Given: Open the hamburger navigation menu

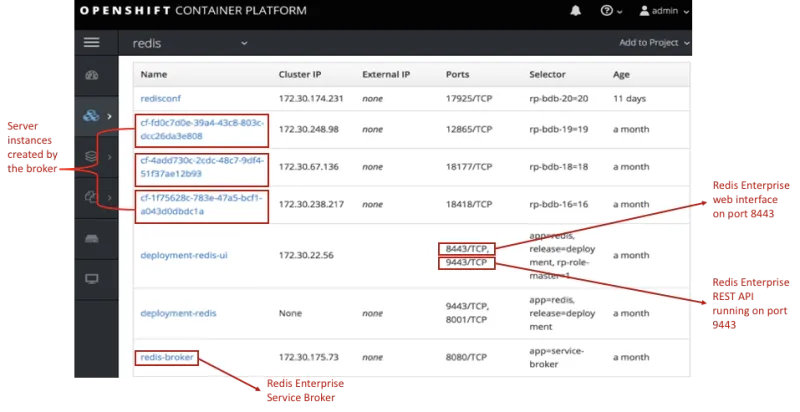Looking at the screenshot, I should point(92,43).
